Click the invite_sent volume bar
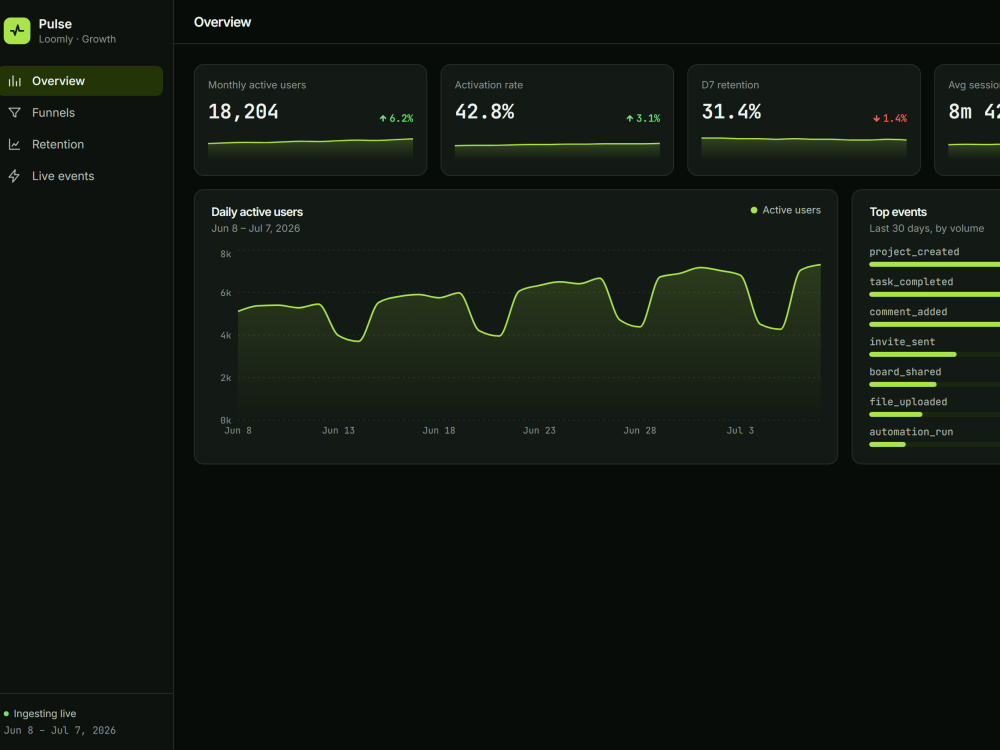The image size is (1000, 750). [x=913, y=354]
